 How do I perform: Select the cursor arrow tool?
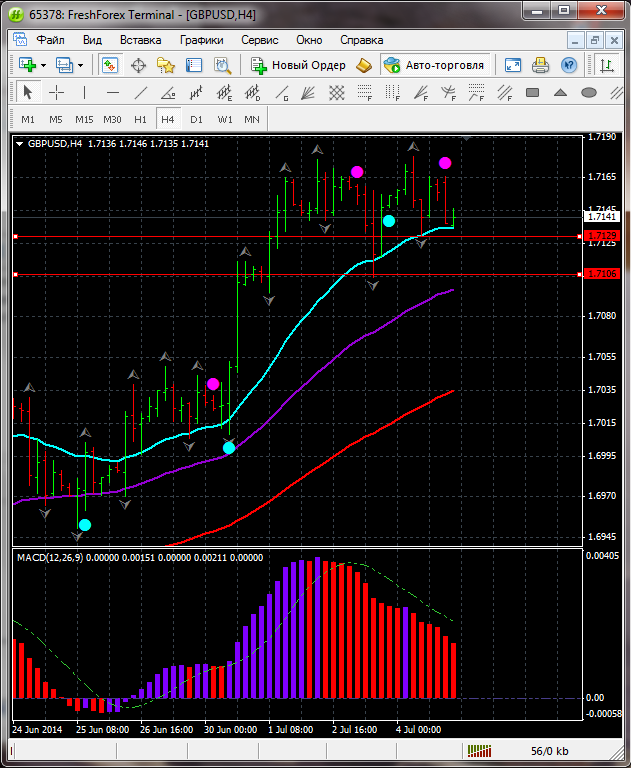click(27, 93)
